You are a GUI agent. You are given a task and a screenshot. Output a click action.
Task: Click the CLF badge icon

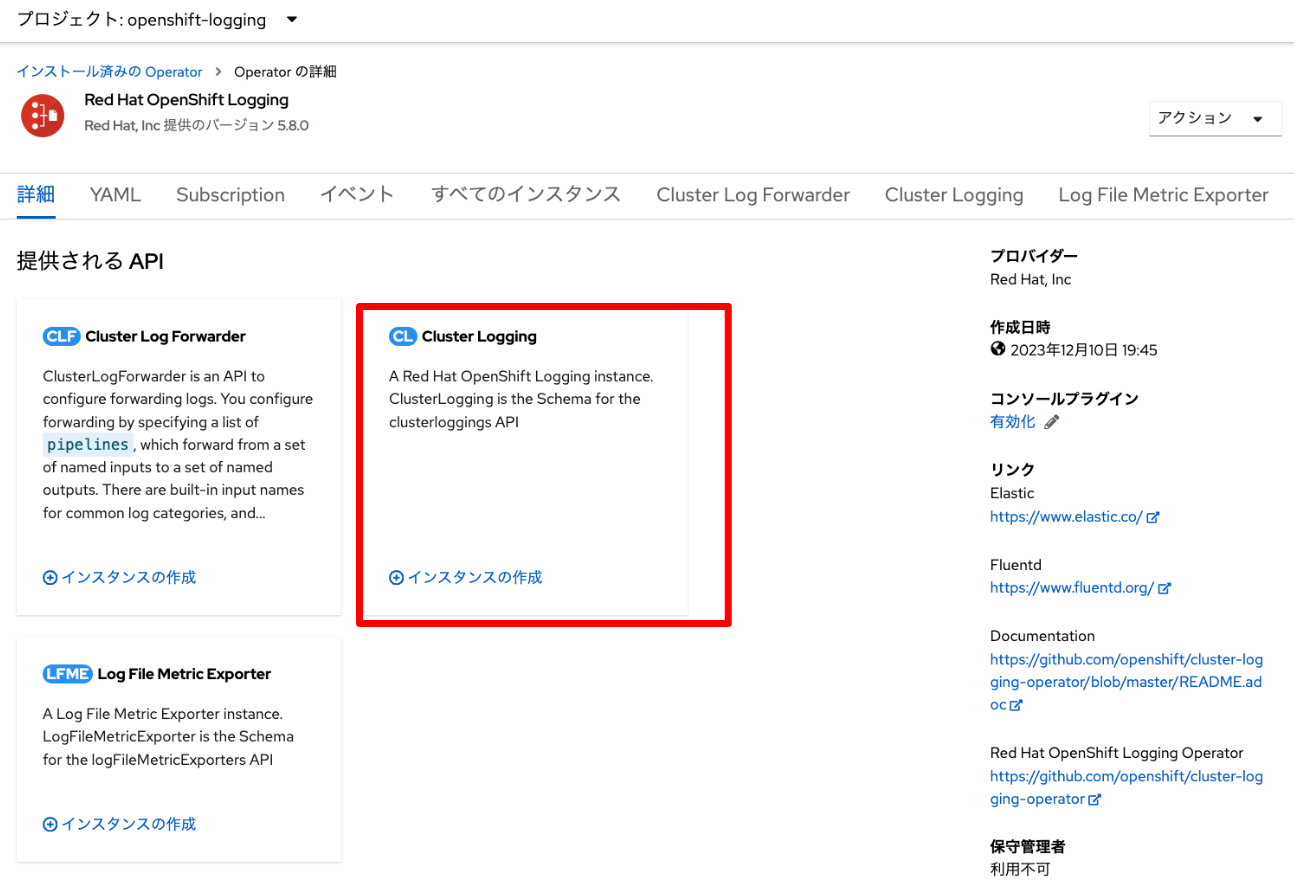click(x=61, y=336)
